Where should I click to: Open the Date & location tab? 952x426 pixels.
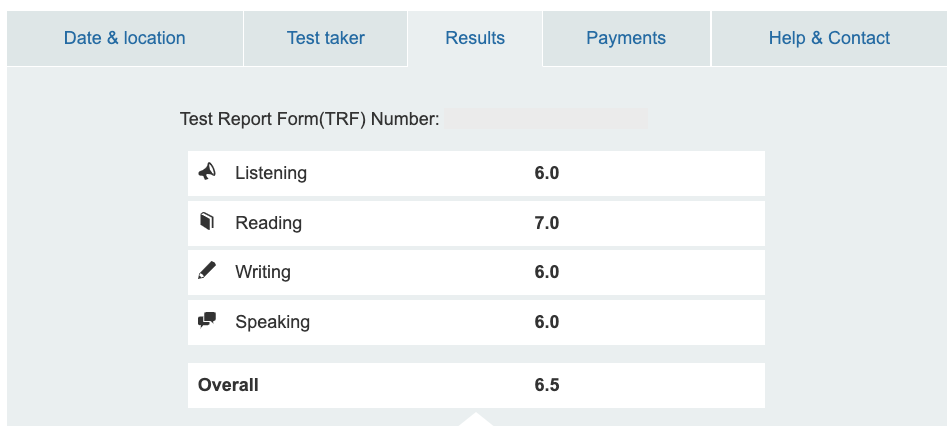(x=124, y=38)
